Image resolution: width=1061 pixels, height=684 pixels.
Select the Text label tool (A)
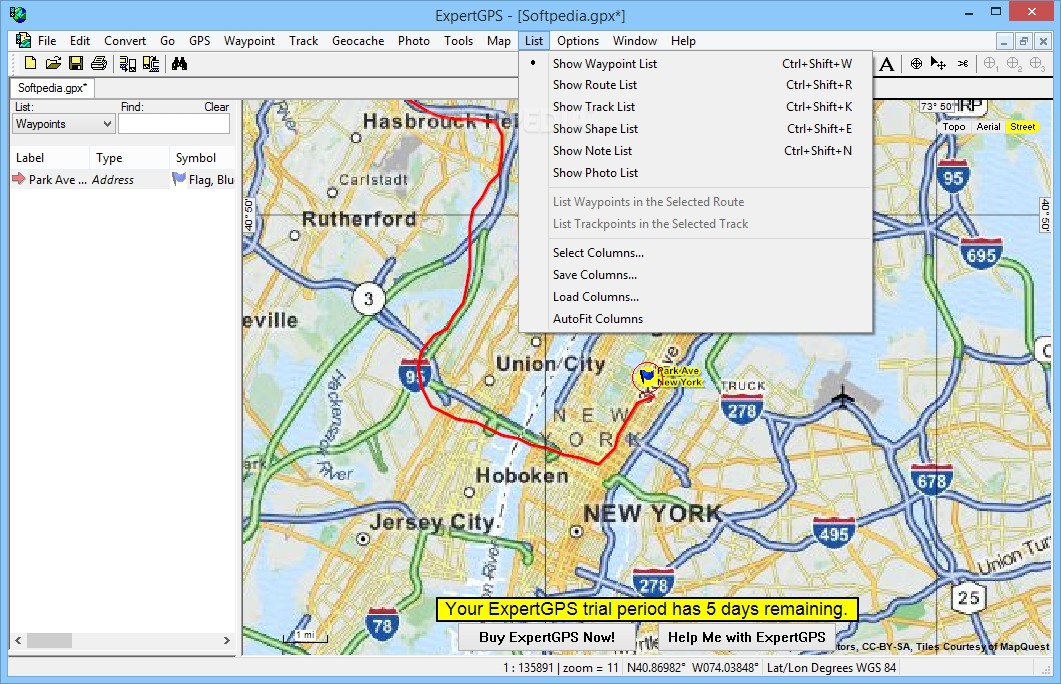click(887, 64)
